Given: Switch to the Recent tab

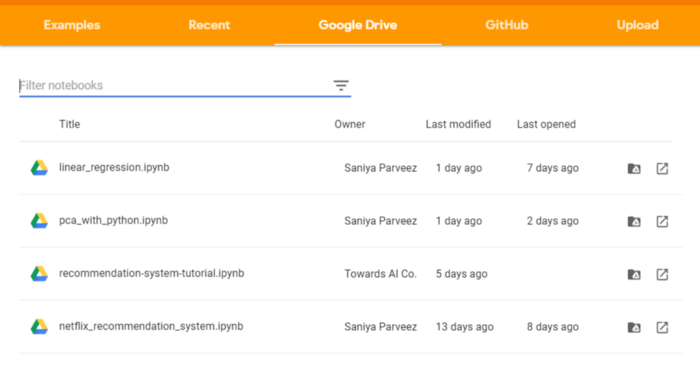Looking at the screenshot, I should (209, 25).
